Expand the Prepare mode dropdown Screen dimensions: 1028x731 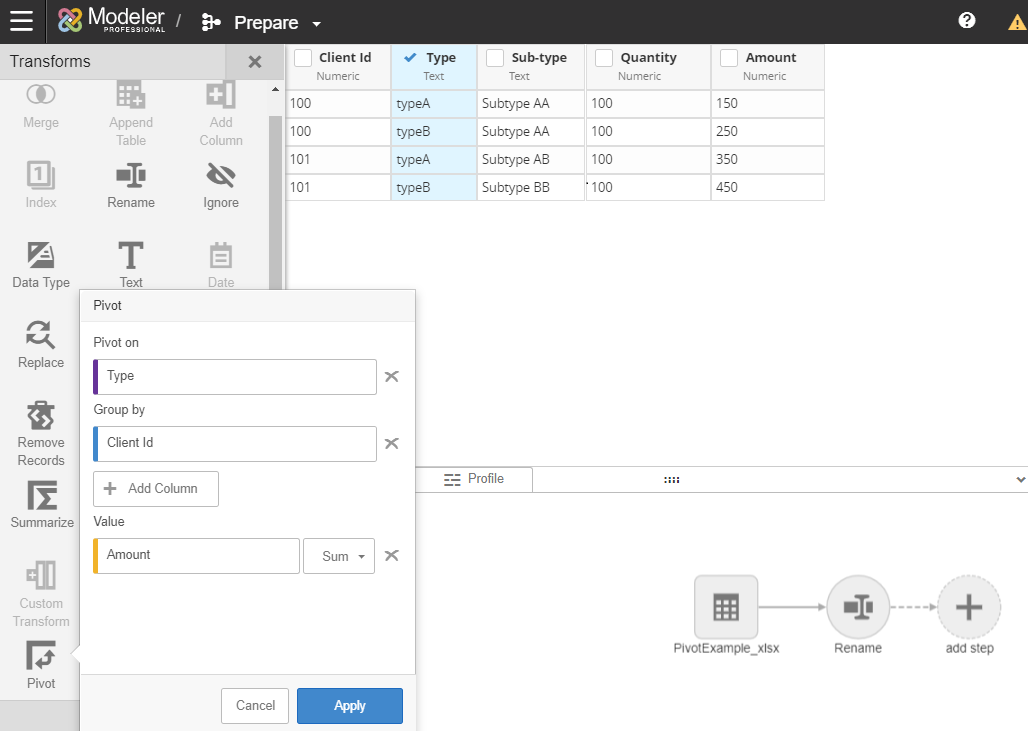click(x=316, y=23)
